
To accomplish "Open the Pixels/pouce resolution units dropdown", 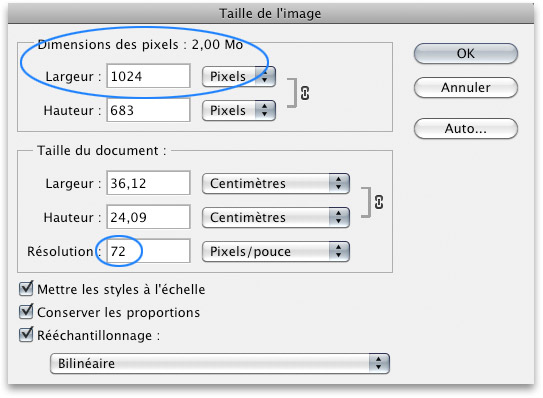I will [276, 251].
